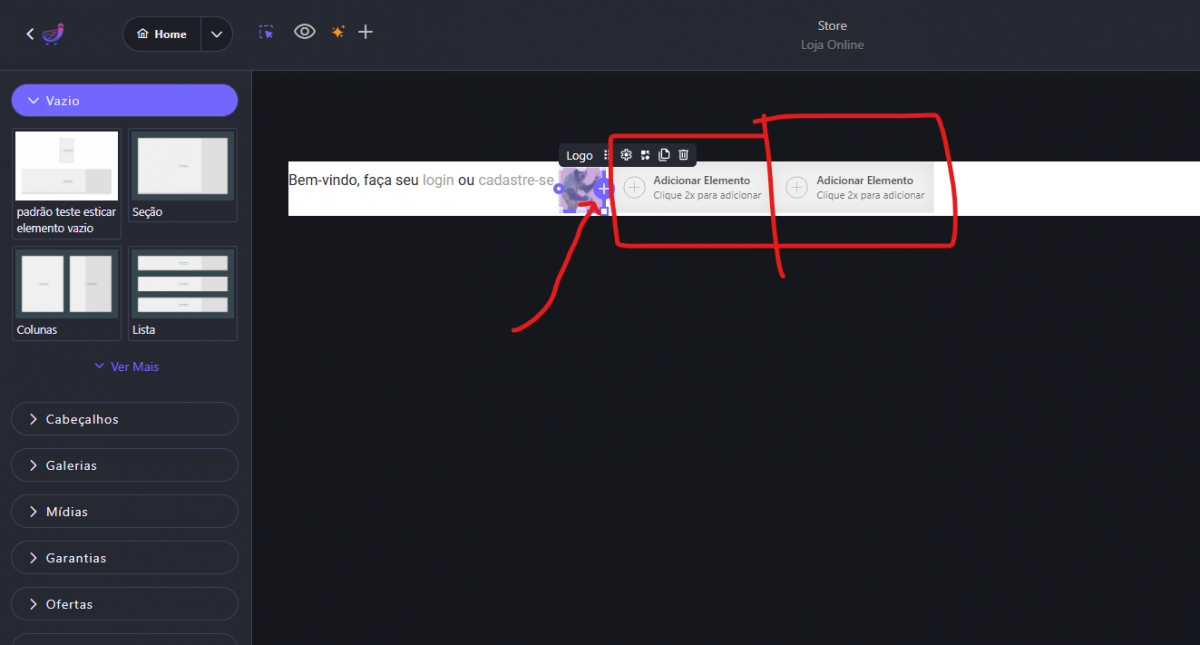
Task: Expand the Mídias category
Action: (x=124, y=511)
